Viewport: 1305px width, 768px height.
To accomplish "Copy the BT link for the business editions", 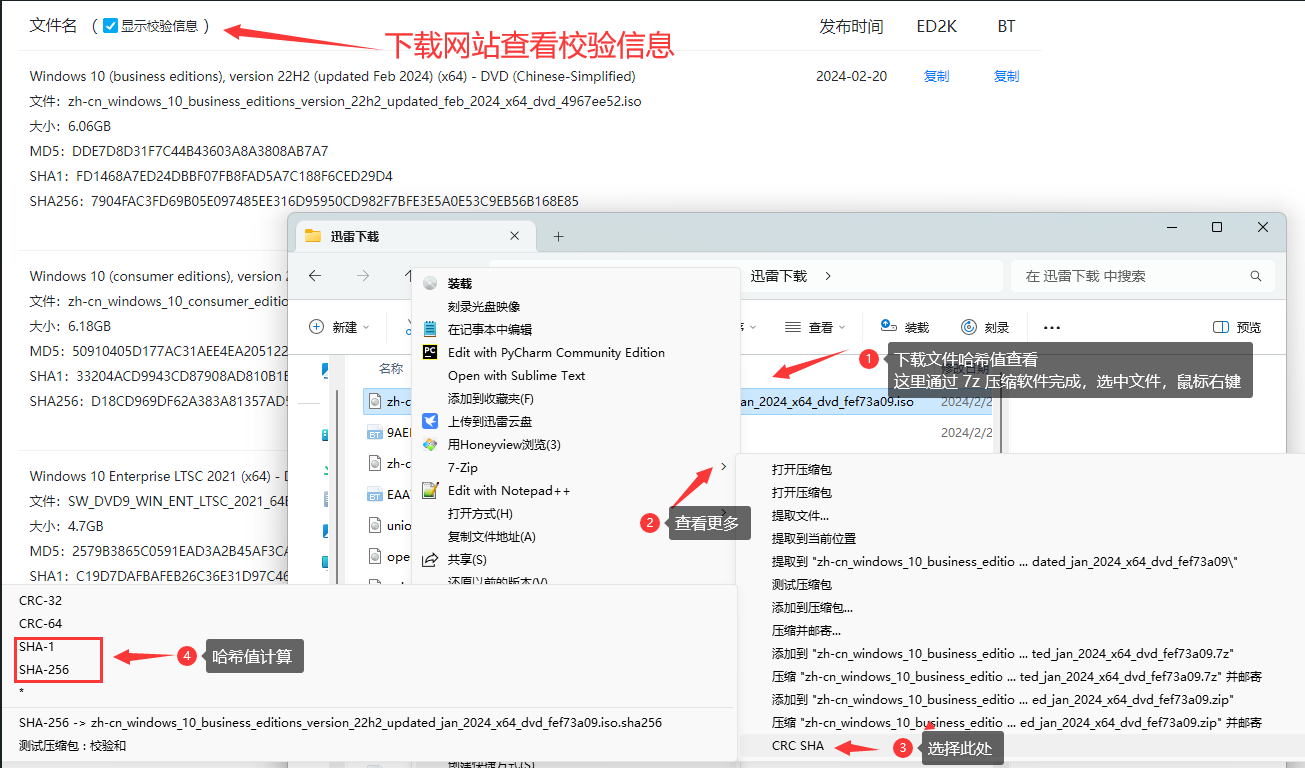I will pos(1006,76).
